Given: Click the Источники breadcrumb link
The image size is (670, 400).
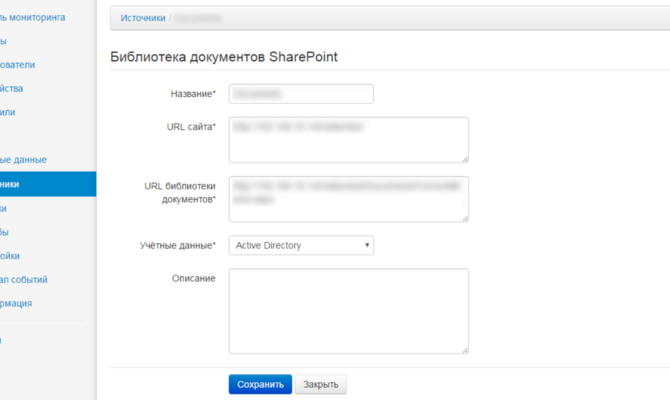Looking at the screenshot, I should (142, 18).
